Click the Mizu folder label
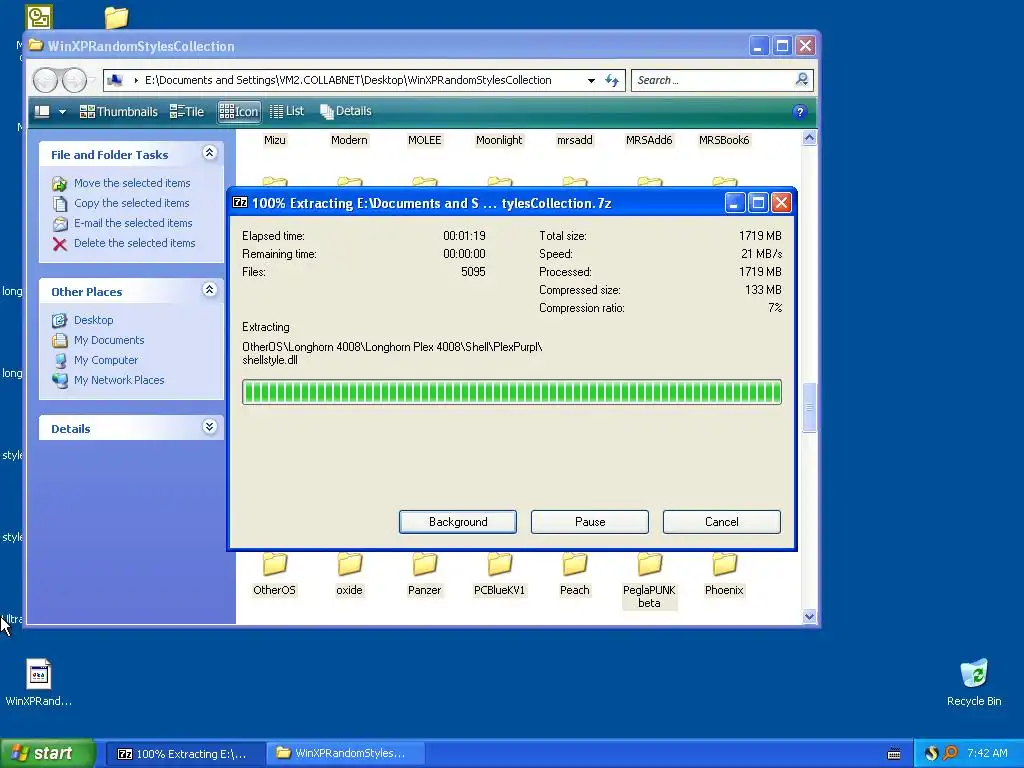Screen dimensions: 1024x768 coord(274,140)
